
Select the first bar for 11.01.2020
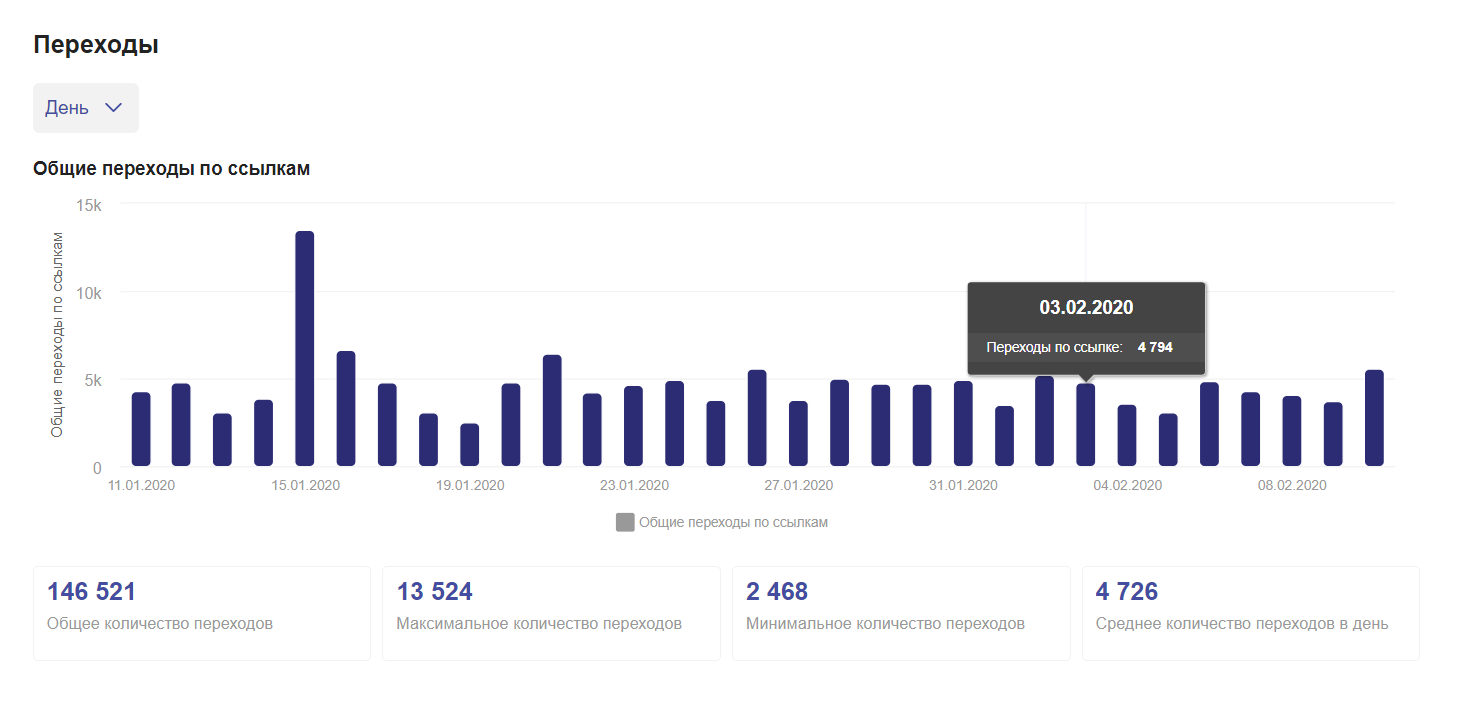coord(141,429)
